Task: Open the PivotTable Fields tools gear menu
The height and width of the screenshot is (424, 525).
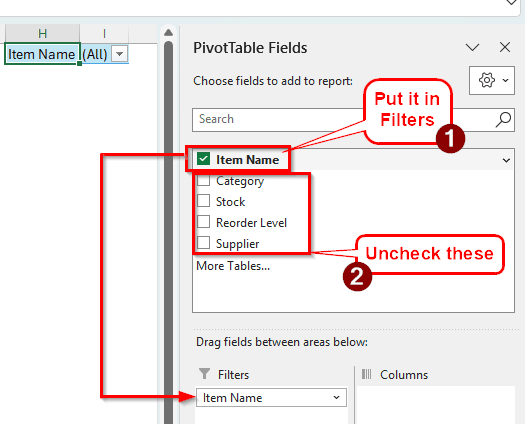Action: point(492,80)
